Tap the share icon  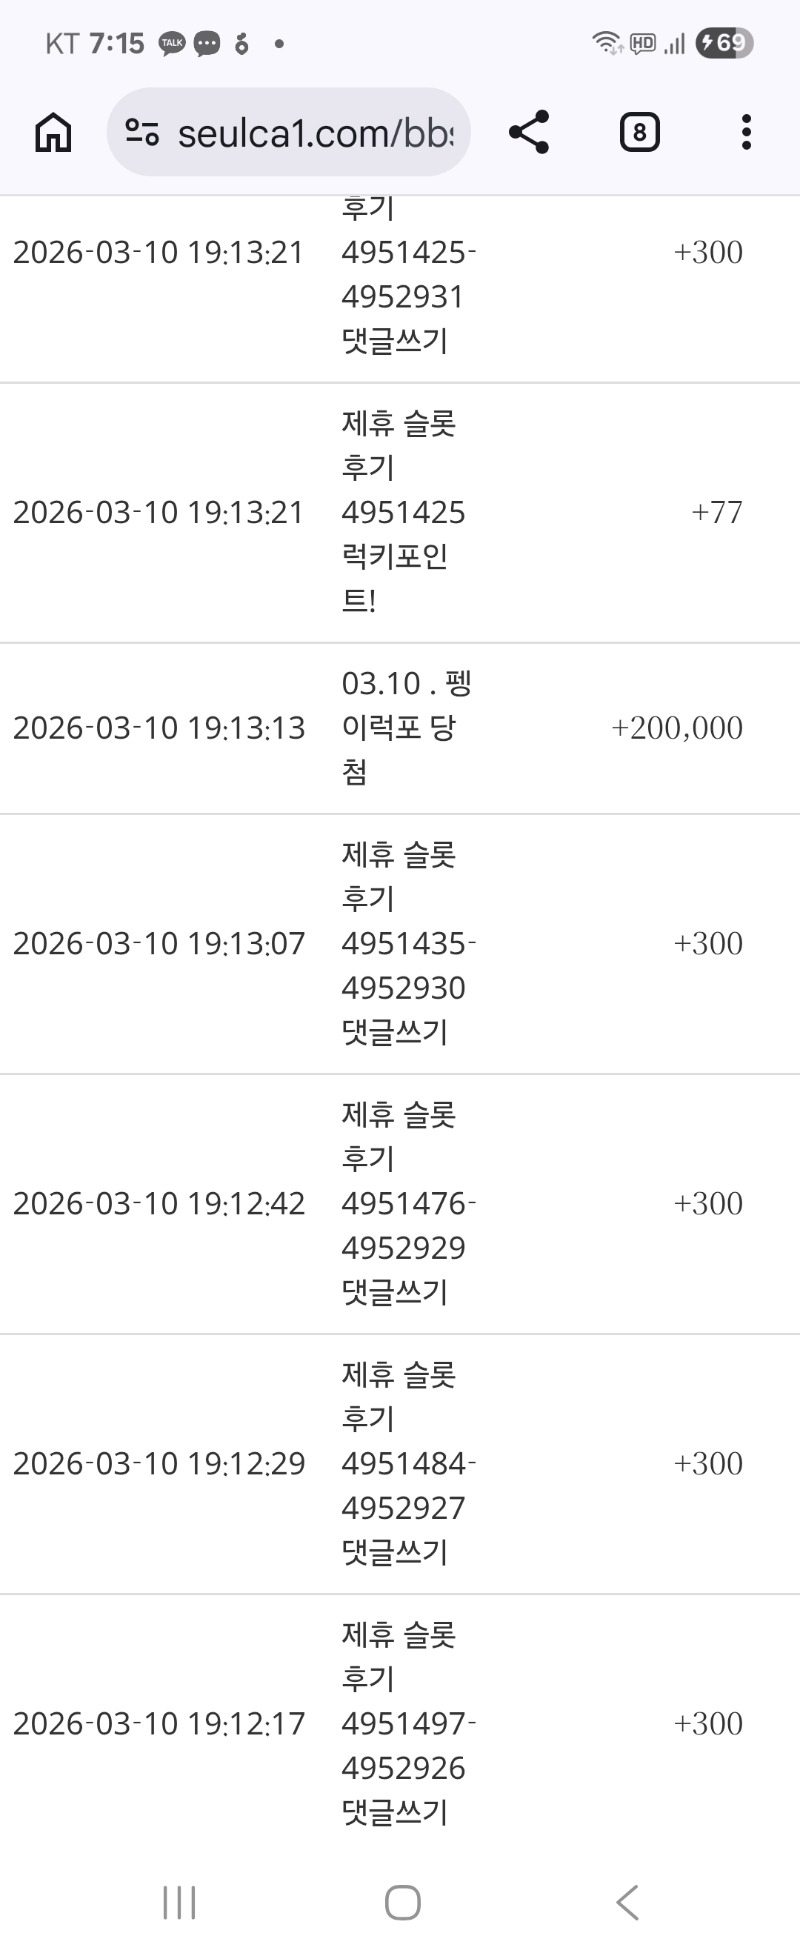click(529, 132)
